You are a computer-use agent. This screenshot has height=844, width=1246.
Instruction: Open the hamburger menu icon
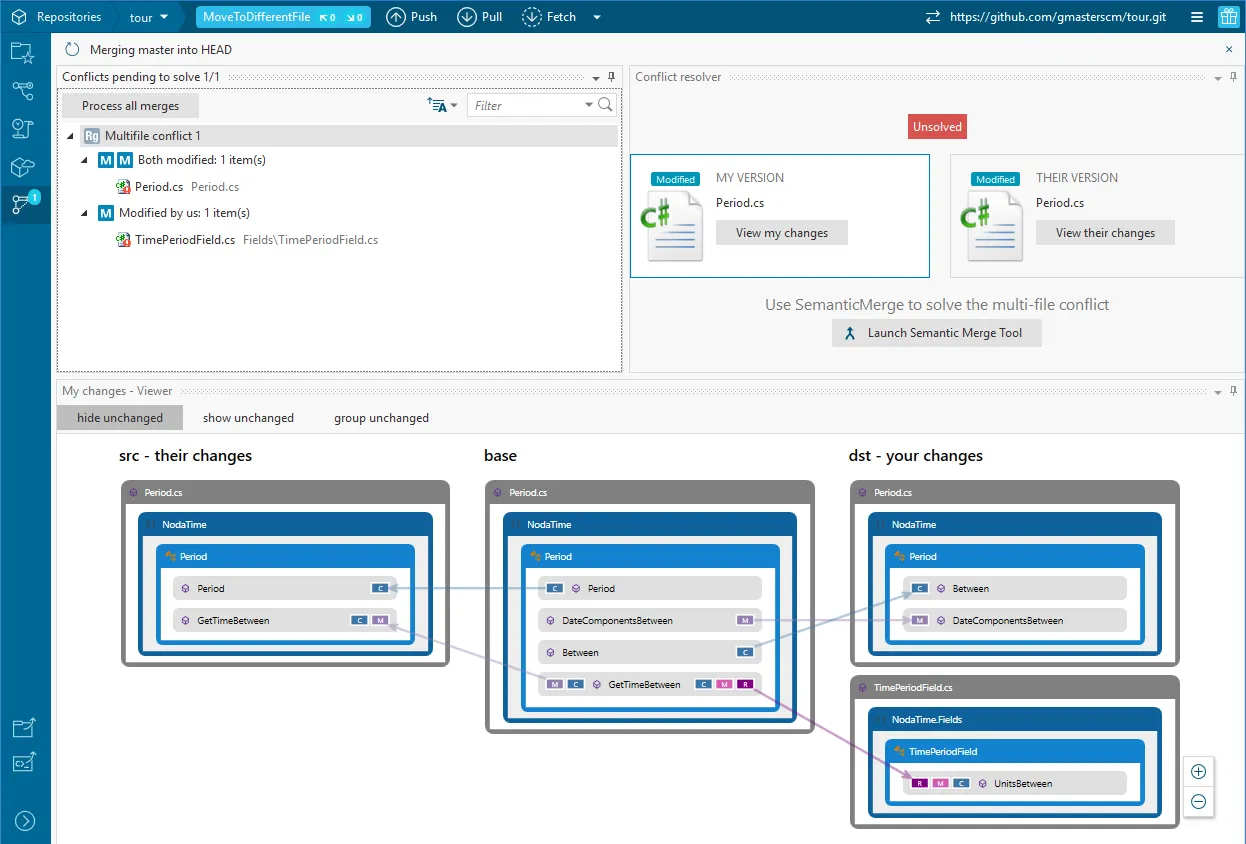[x=1197, y=17]
